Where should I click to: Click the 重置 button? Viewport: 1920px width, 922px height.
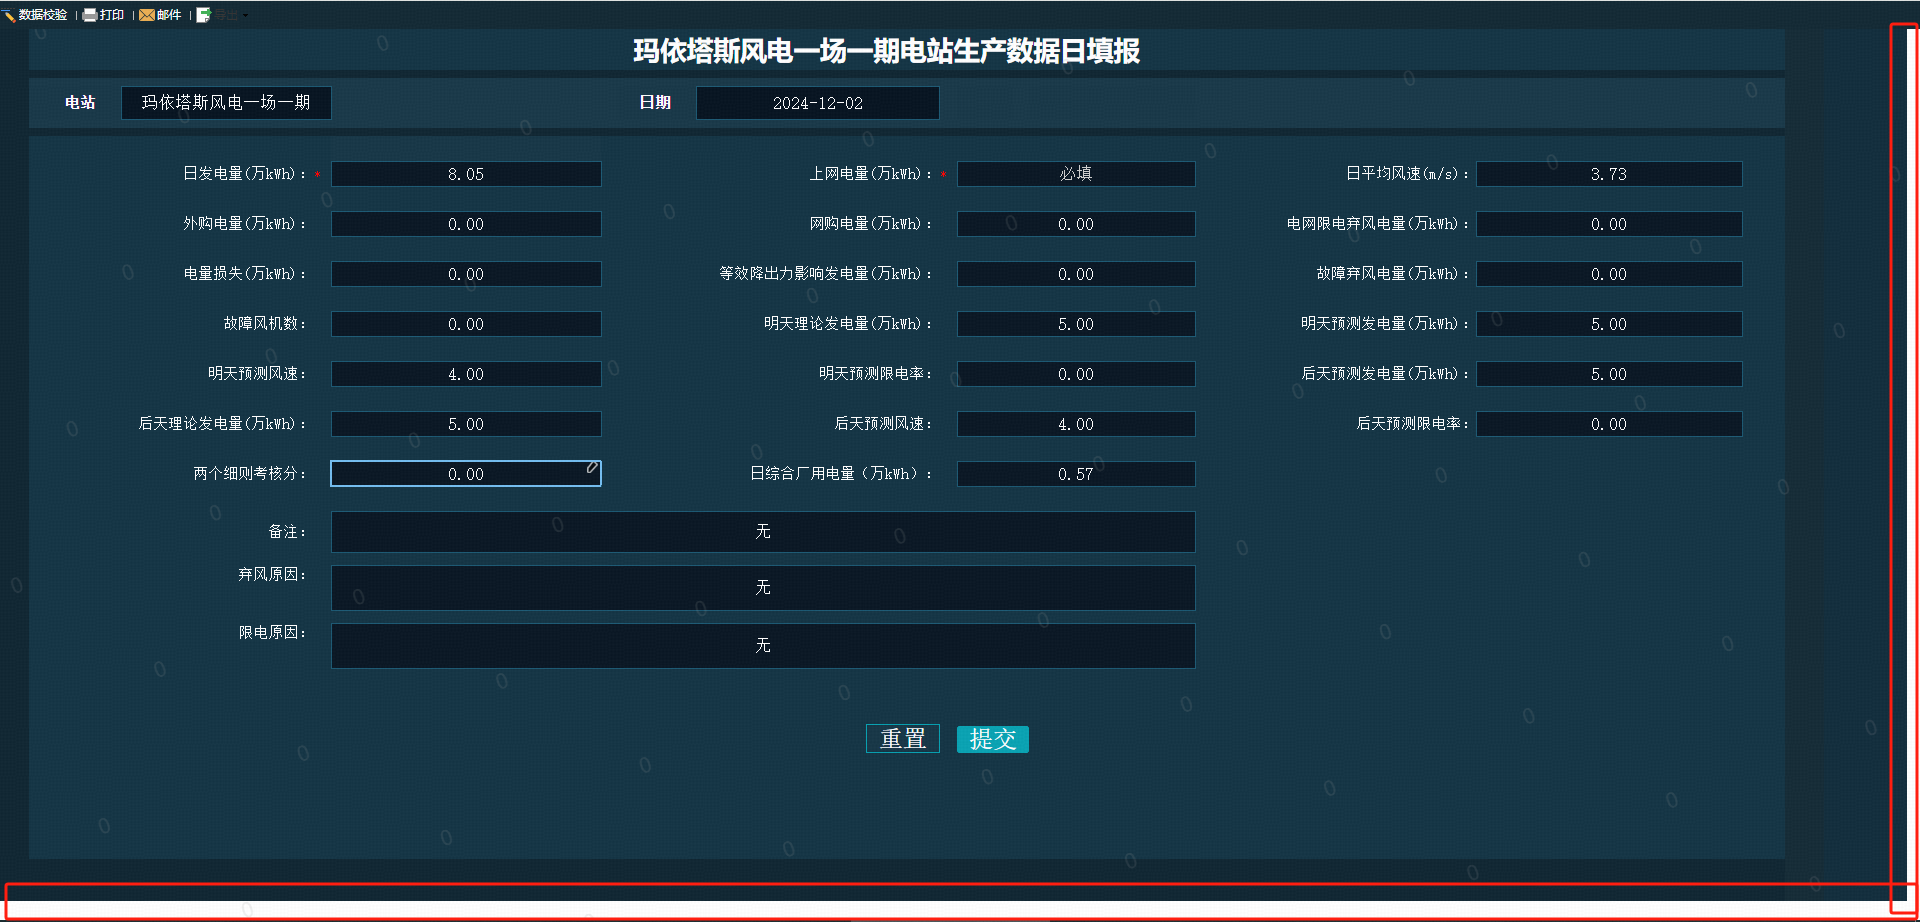click(x=902, y=739)
